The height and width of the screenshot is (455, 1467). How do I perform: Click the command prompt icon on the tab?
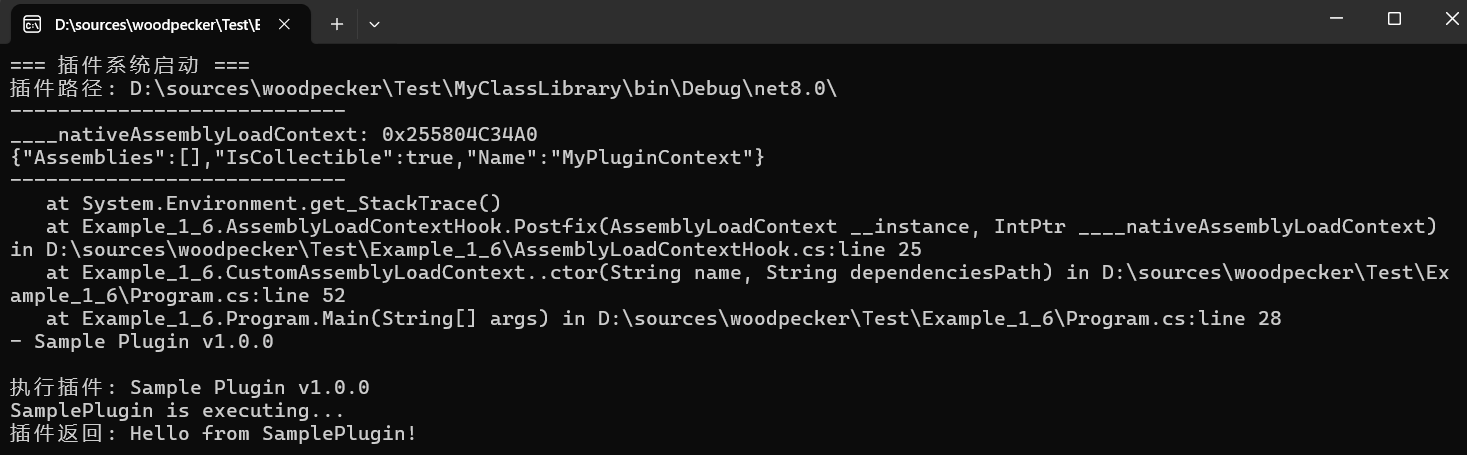tap(32, 24)
